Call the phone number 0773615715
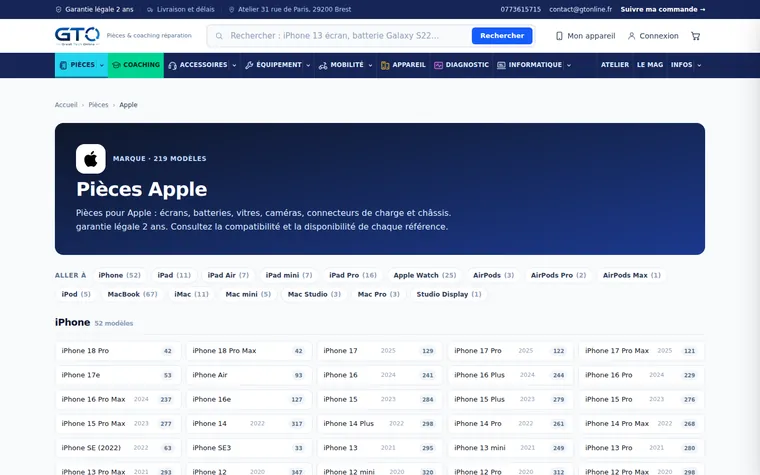This screenshot has height=475, width=760. point(521,9)
